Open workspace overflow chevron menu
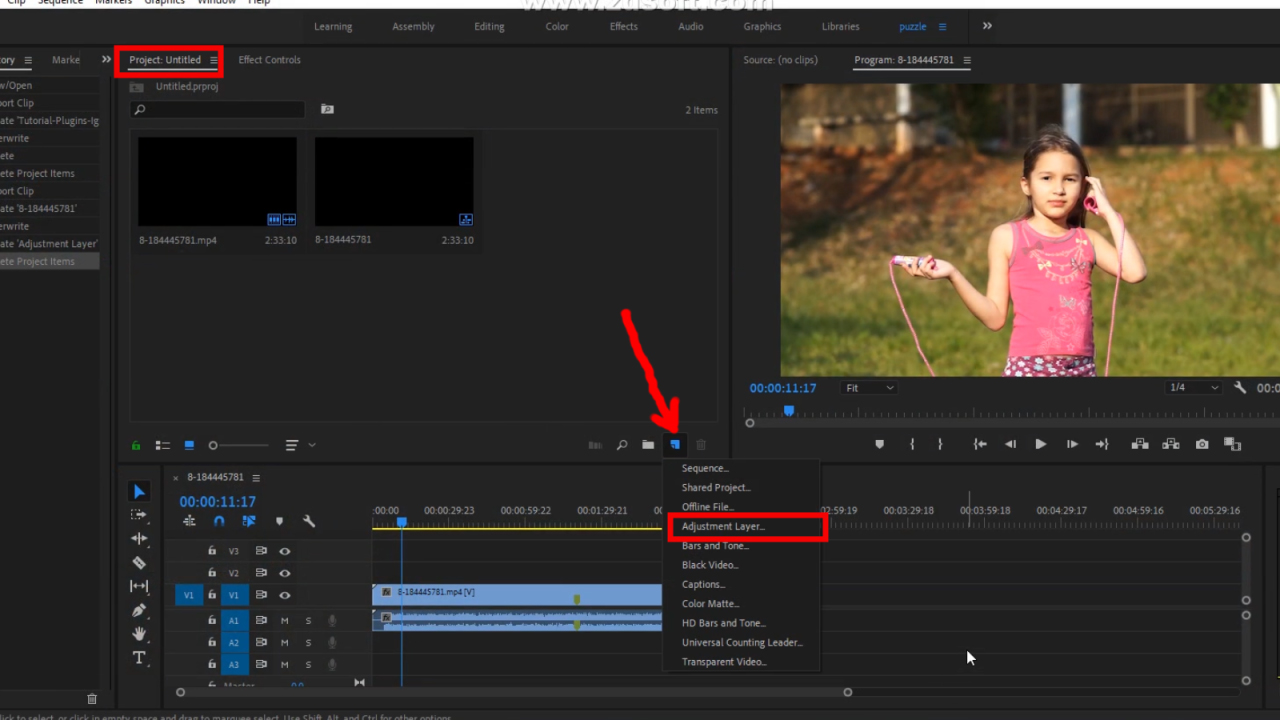The width and height of the screenshot is (1280, 720). click(x=987, y=26)
